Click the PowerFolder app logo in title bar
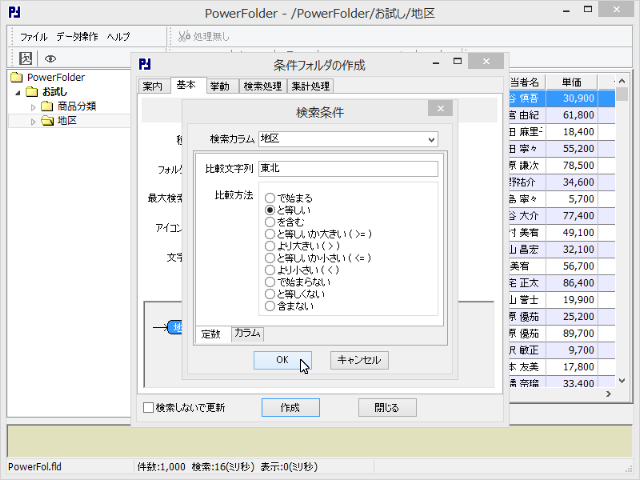 (x=15, y=12)
